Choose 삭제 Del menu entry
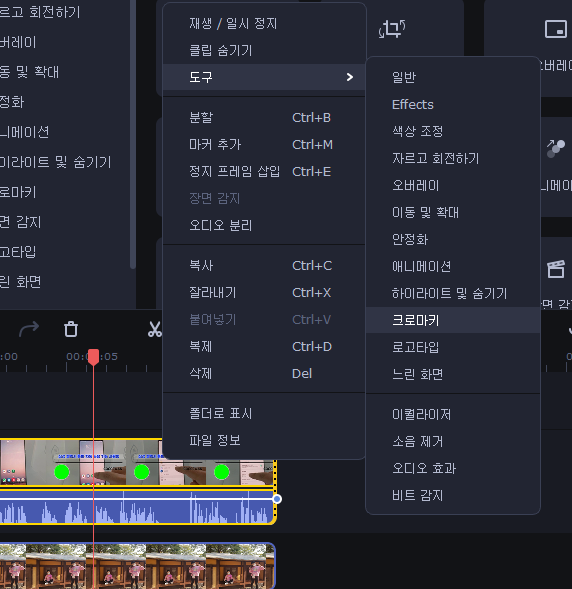The width and height of the screenshot is (572, 589). [264, 373]
